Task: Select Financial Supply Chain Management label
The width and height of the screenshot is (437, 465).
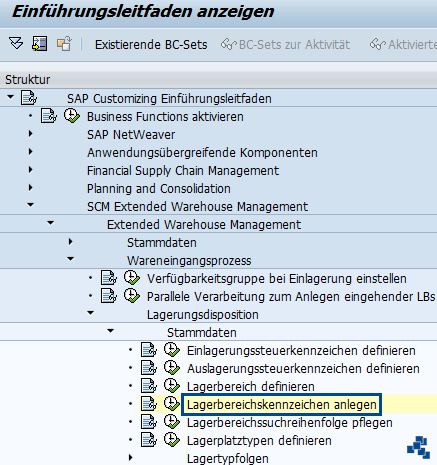Action: [x=183, y=171]
